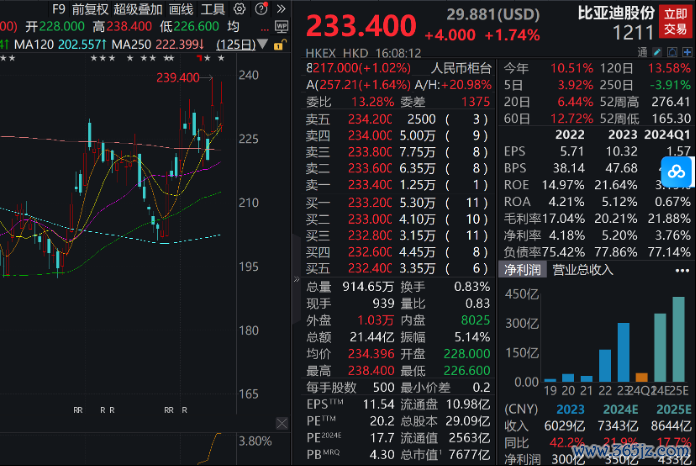Click the blue cloud floating icon

pos(676,171)
